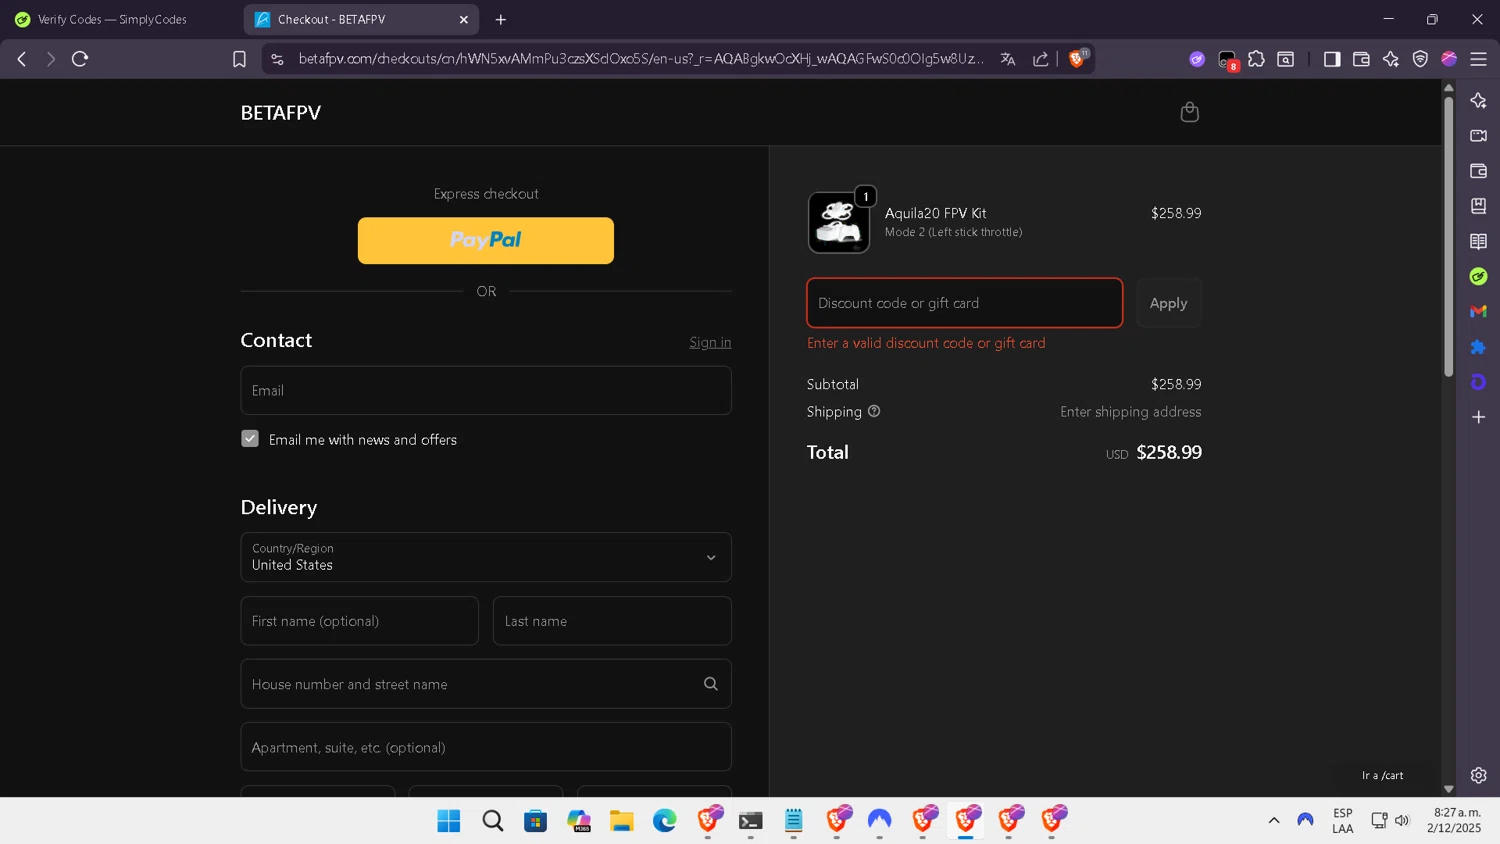Click the Ir a /cart button
1500x844 pixels.
pos(1382,775)
